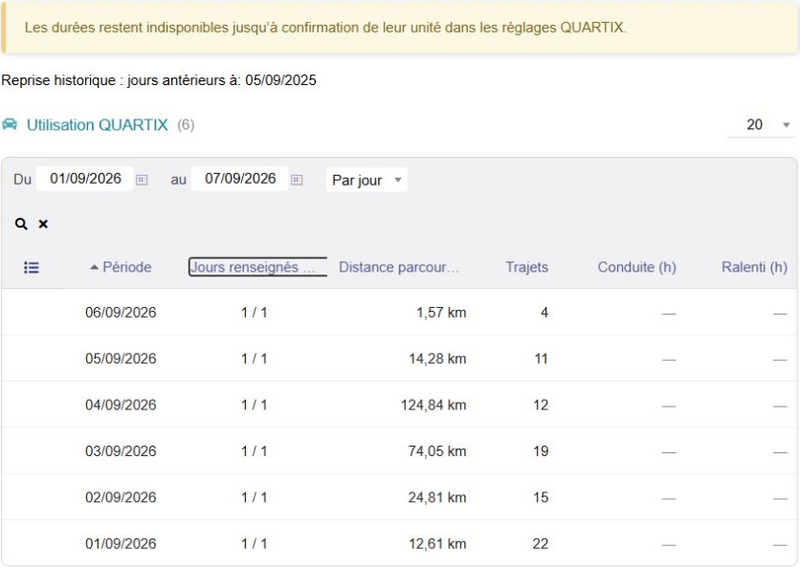Click the yellow durations unavailable warning banner

[x=399, y=27]
